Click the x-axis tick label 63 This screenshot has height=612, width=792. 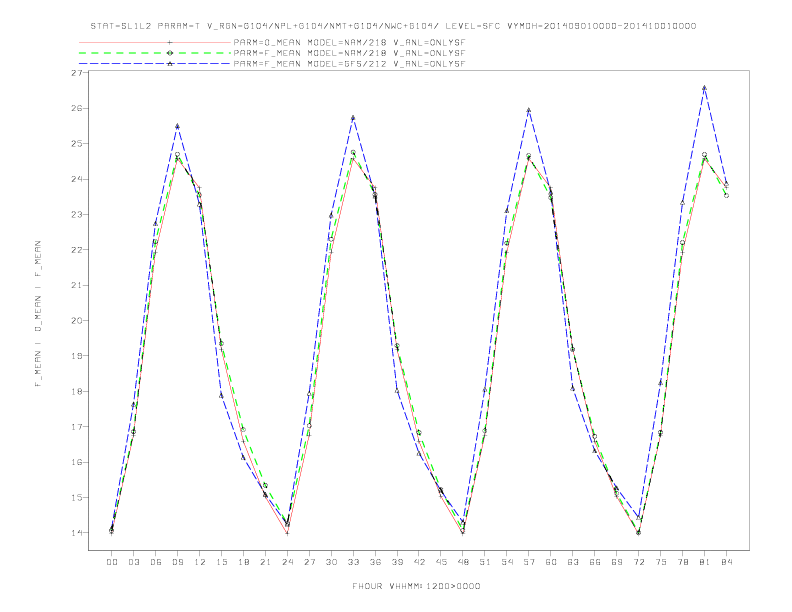click(x=573, y=562)
